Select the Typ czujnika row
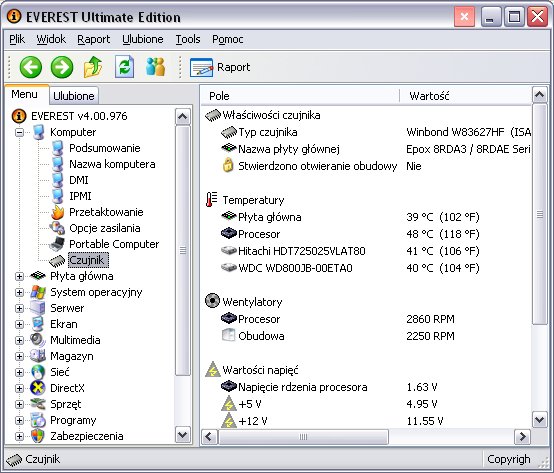 pos(366,132)
